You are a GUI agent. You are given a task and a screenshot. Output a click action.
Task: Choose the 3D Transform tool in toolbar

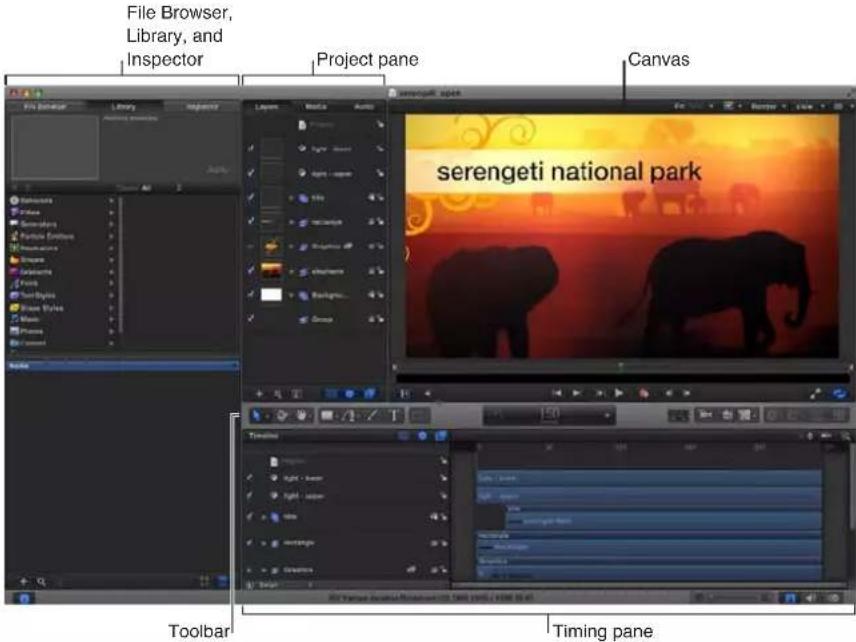pos(282,416)
